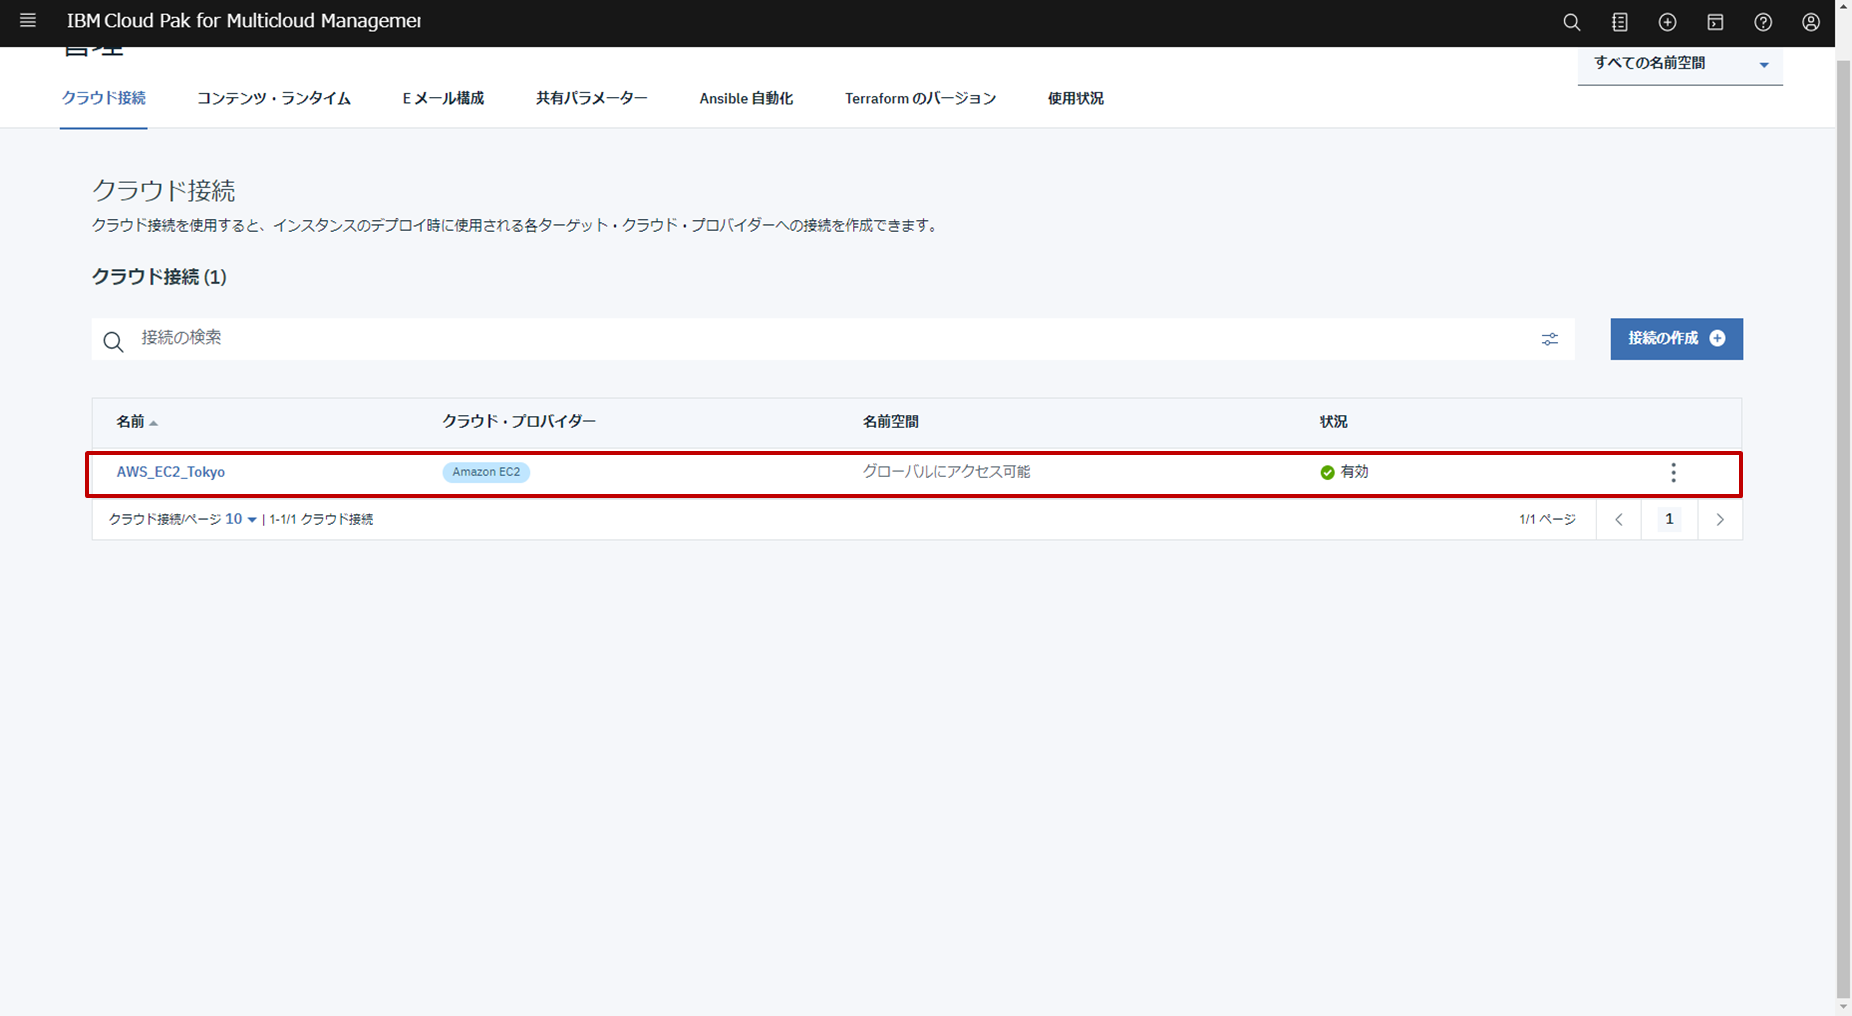This screenshot has width=1852, height=1016.
Task: Switch to the クラウド接続 tab
Action: pyautogui.click(x=104, y=98)
